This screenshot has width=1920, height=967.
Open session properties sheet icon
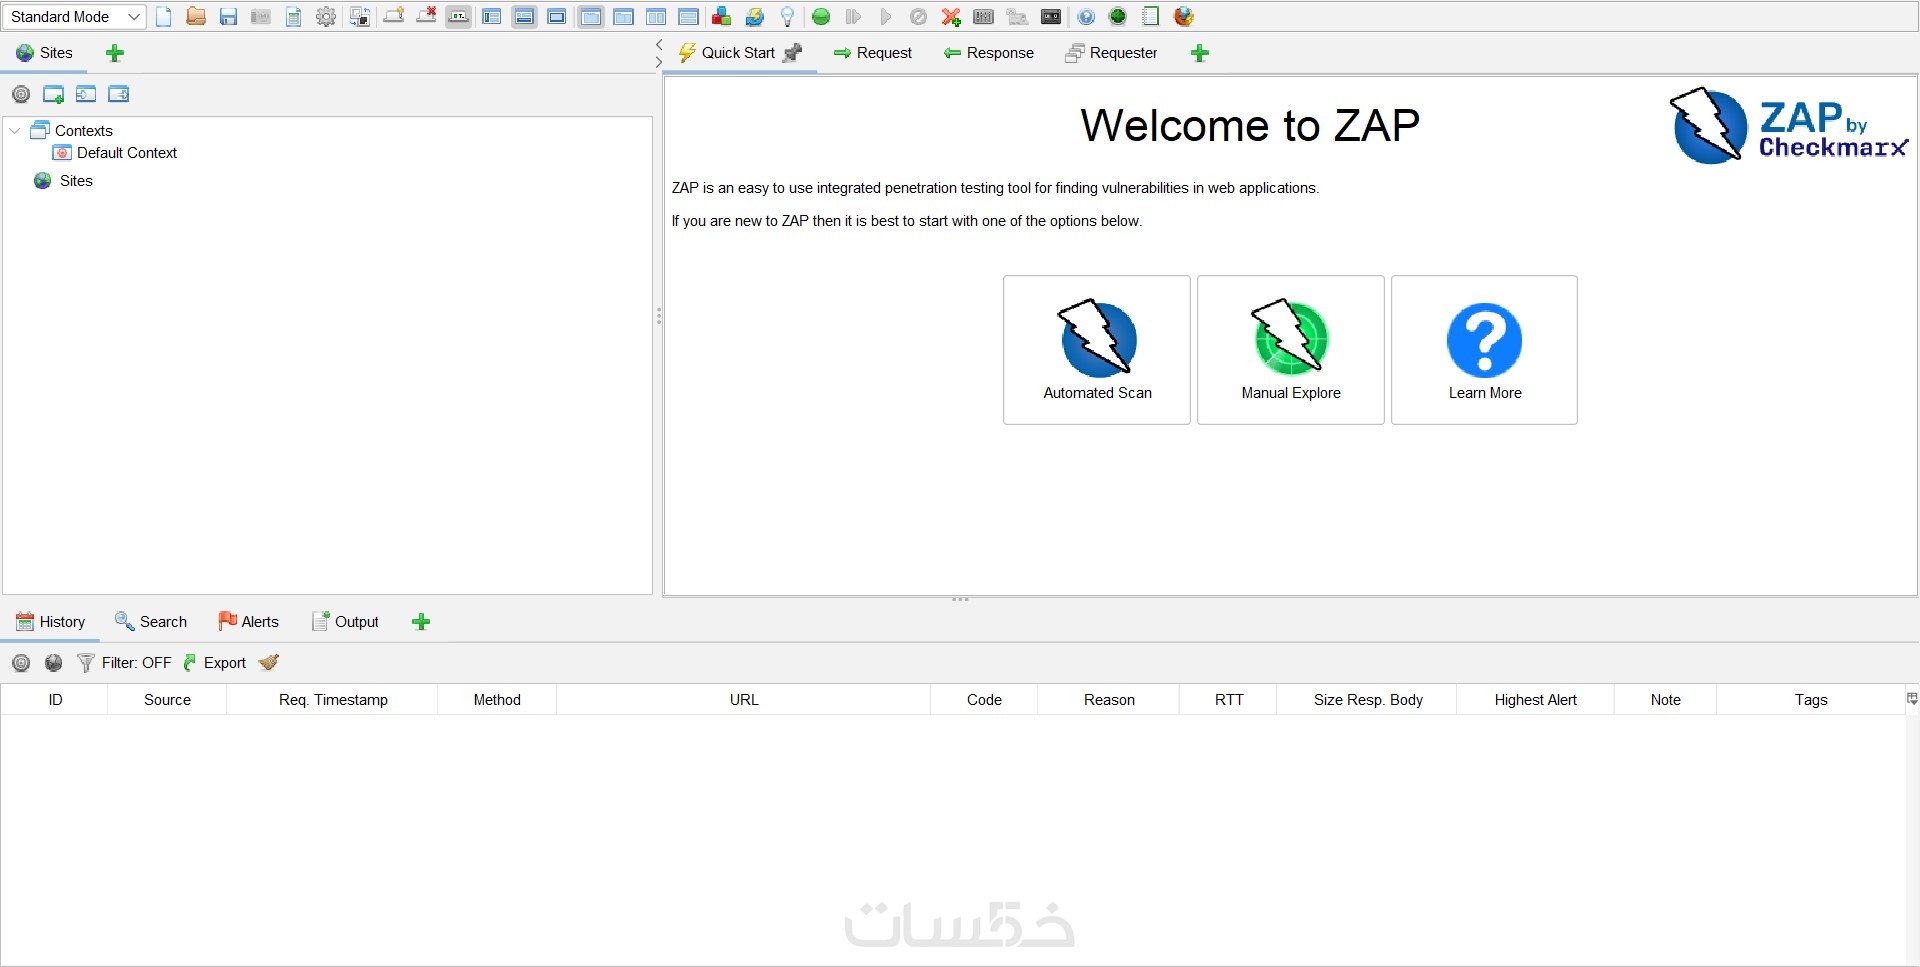[x=293, y=17]
